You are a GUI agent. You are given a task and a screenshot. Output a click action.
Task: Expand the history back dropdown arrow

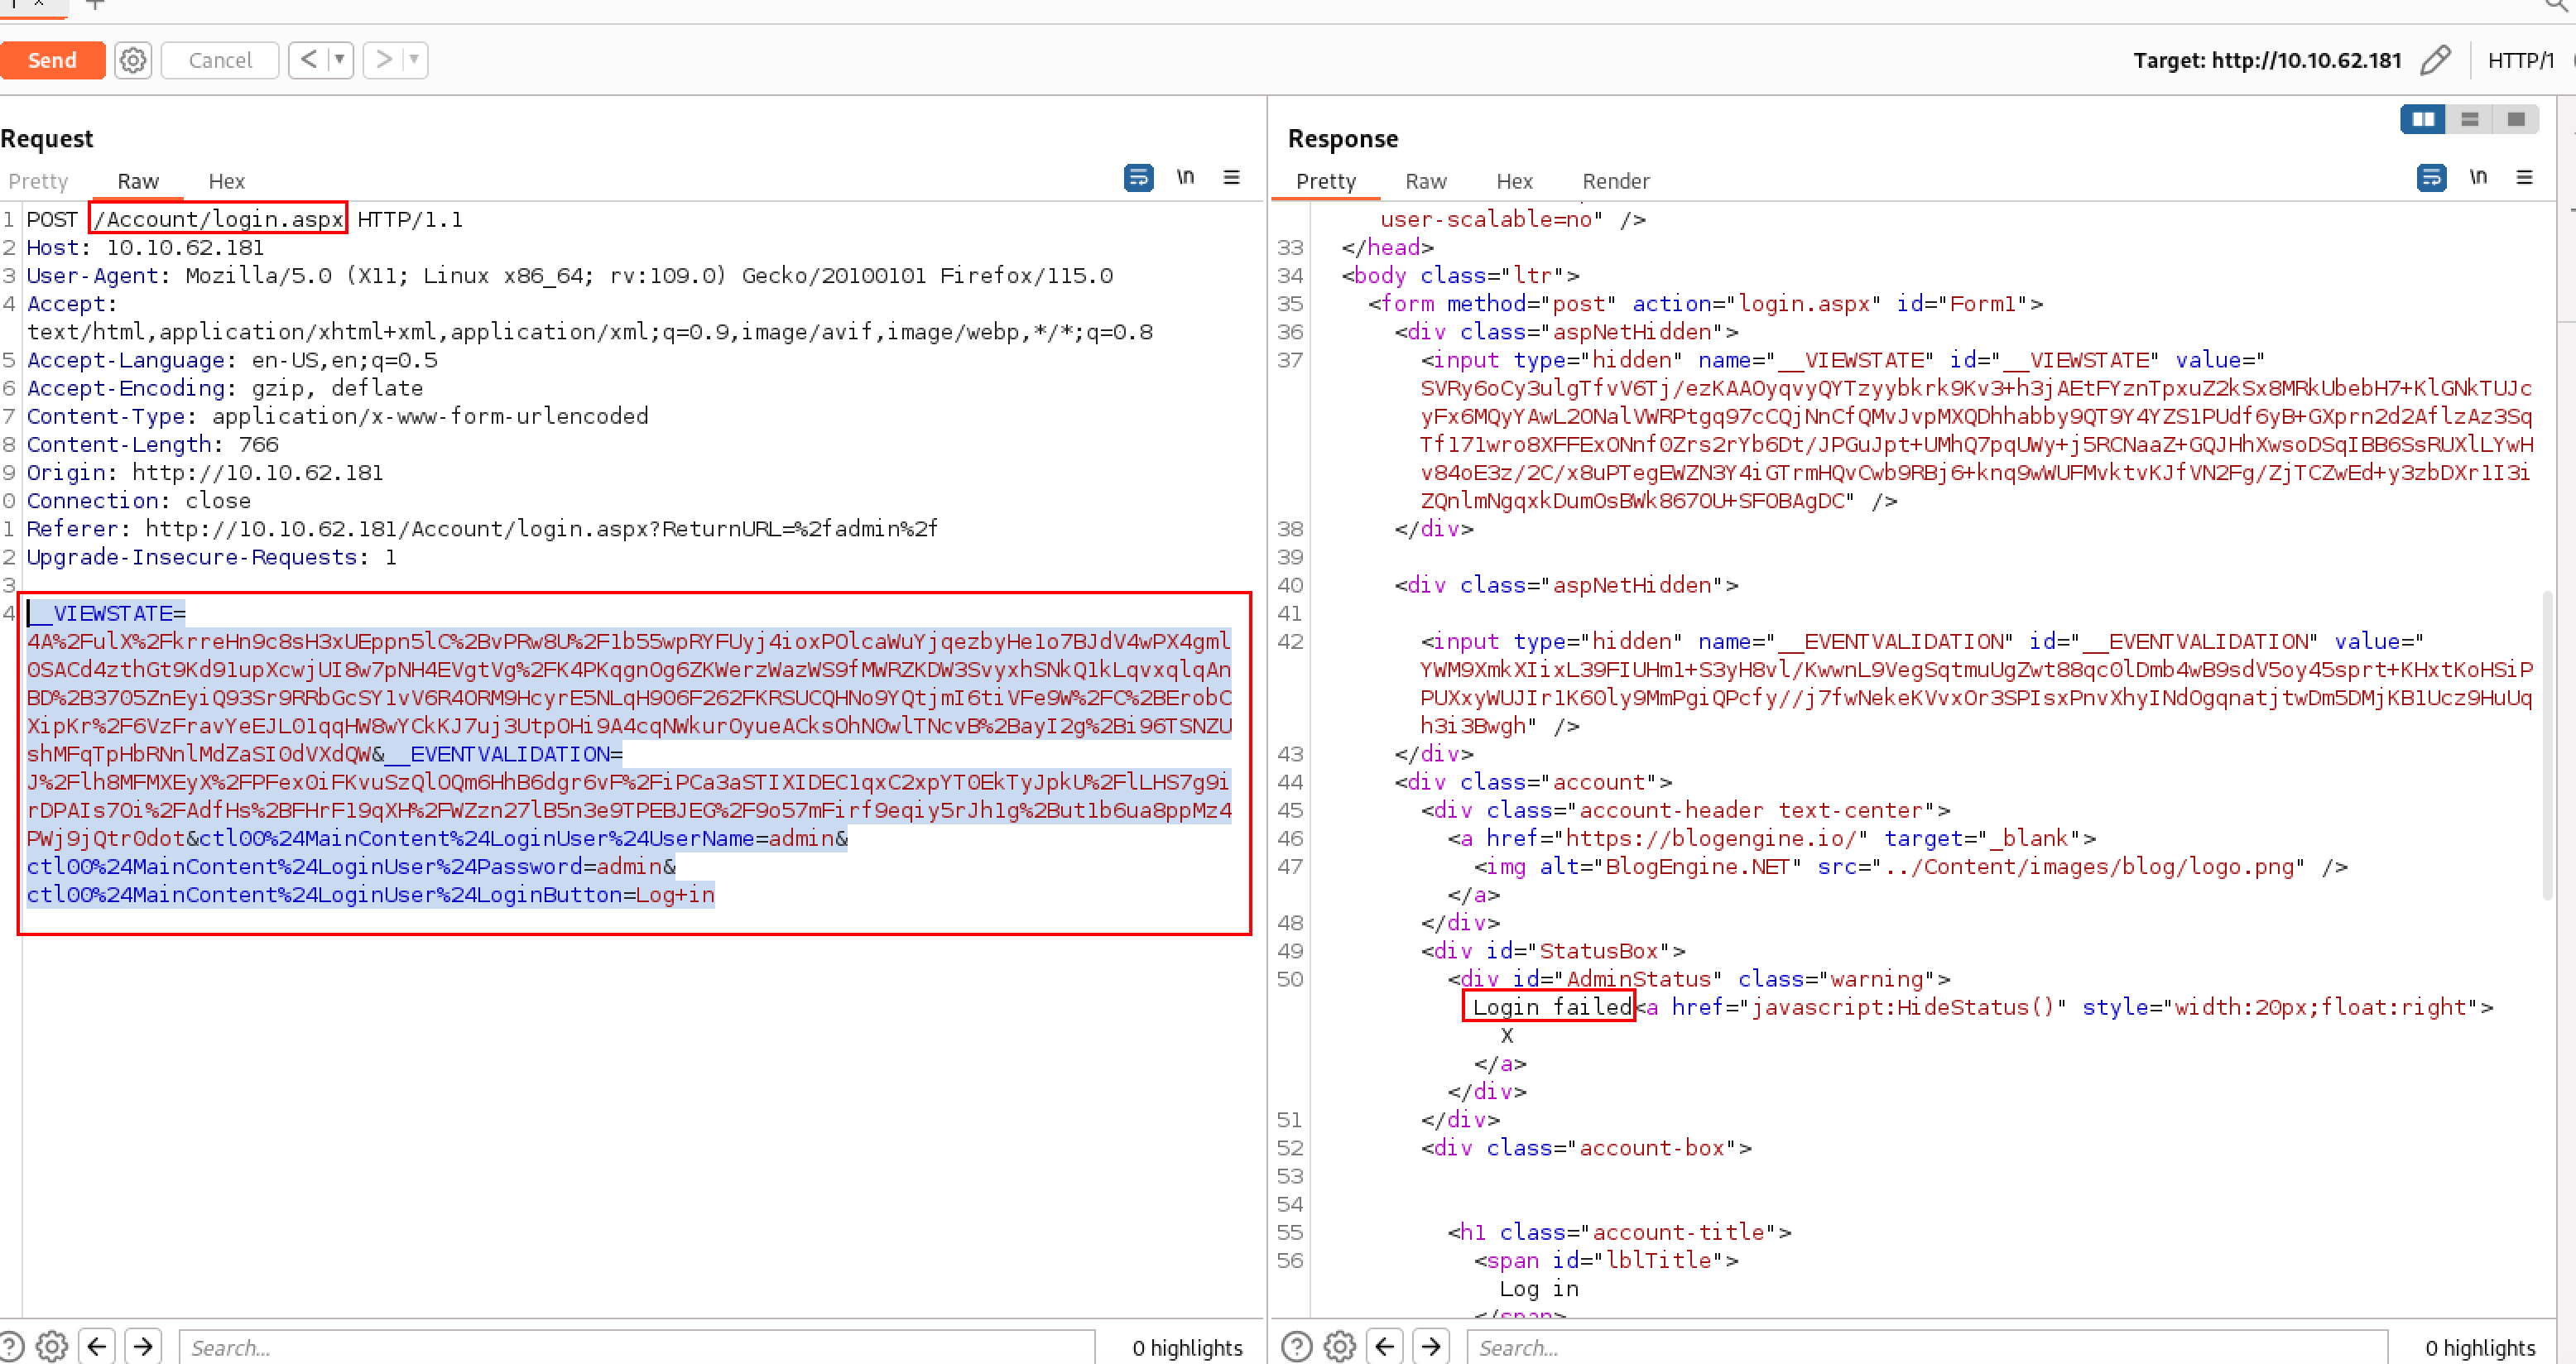pyautogui.click(x=340, y=60)
